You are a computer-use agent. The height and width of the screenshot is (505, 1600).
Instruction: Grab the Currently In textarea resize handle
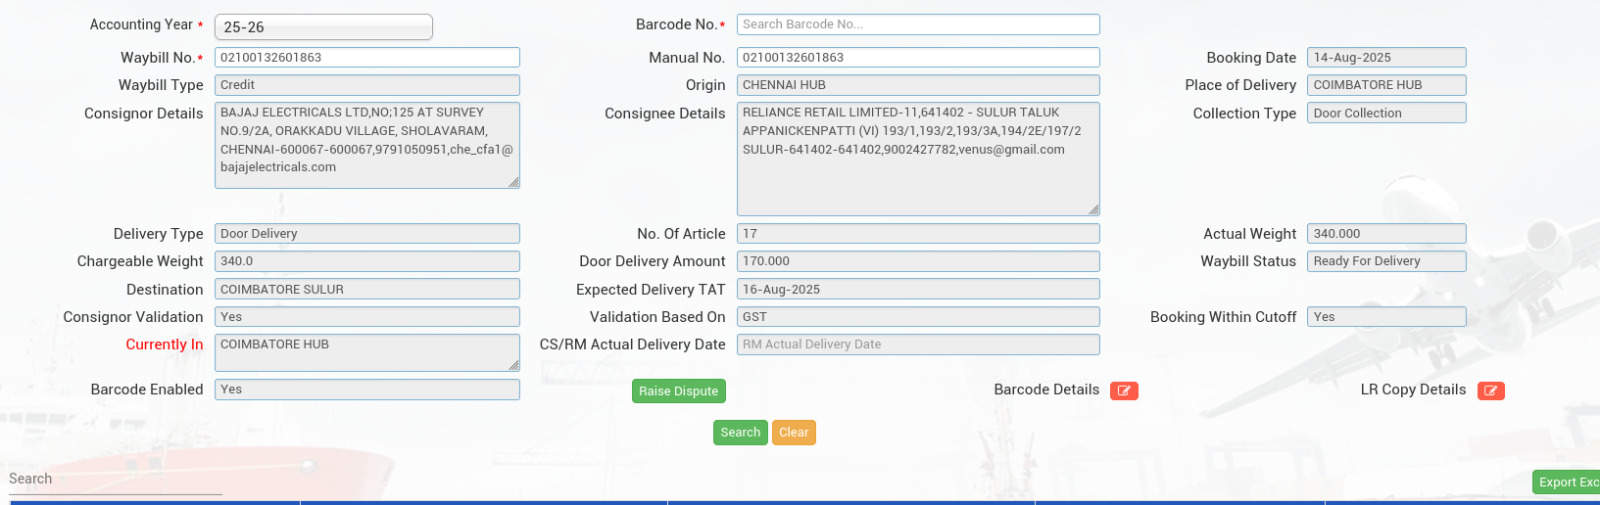click(x=513, y=365)
